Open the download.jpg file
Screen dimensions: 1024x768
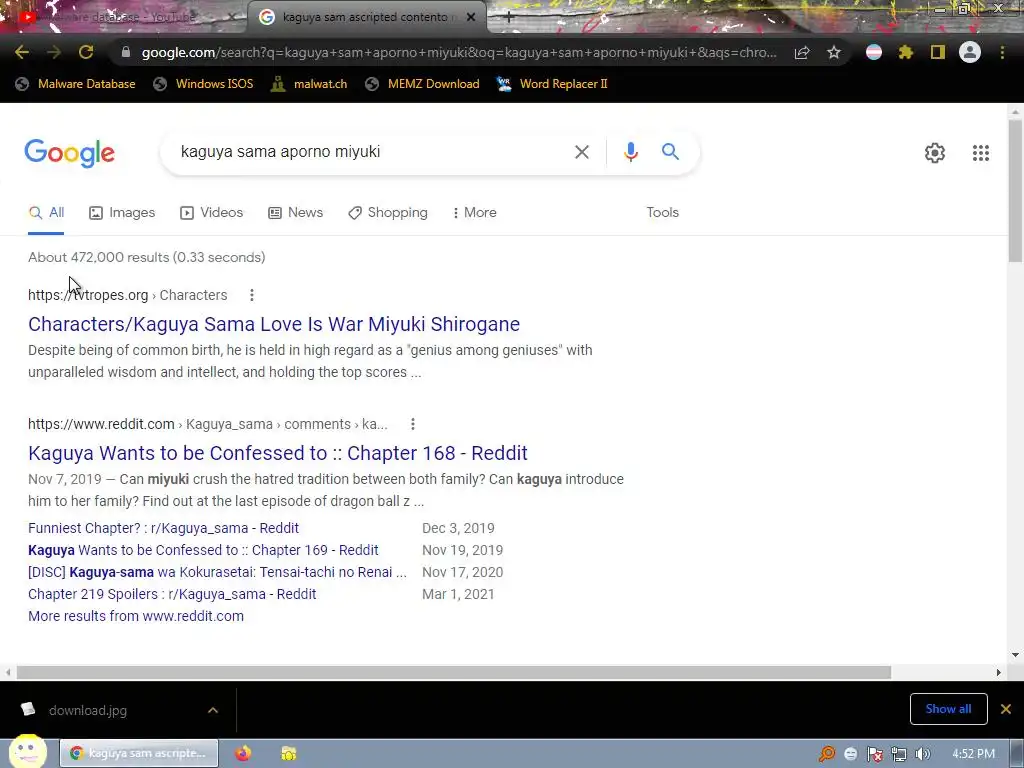pos(88,711)
